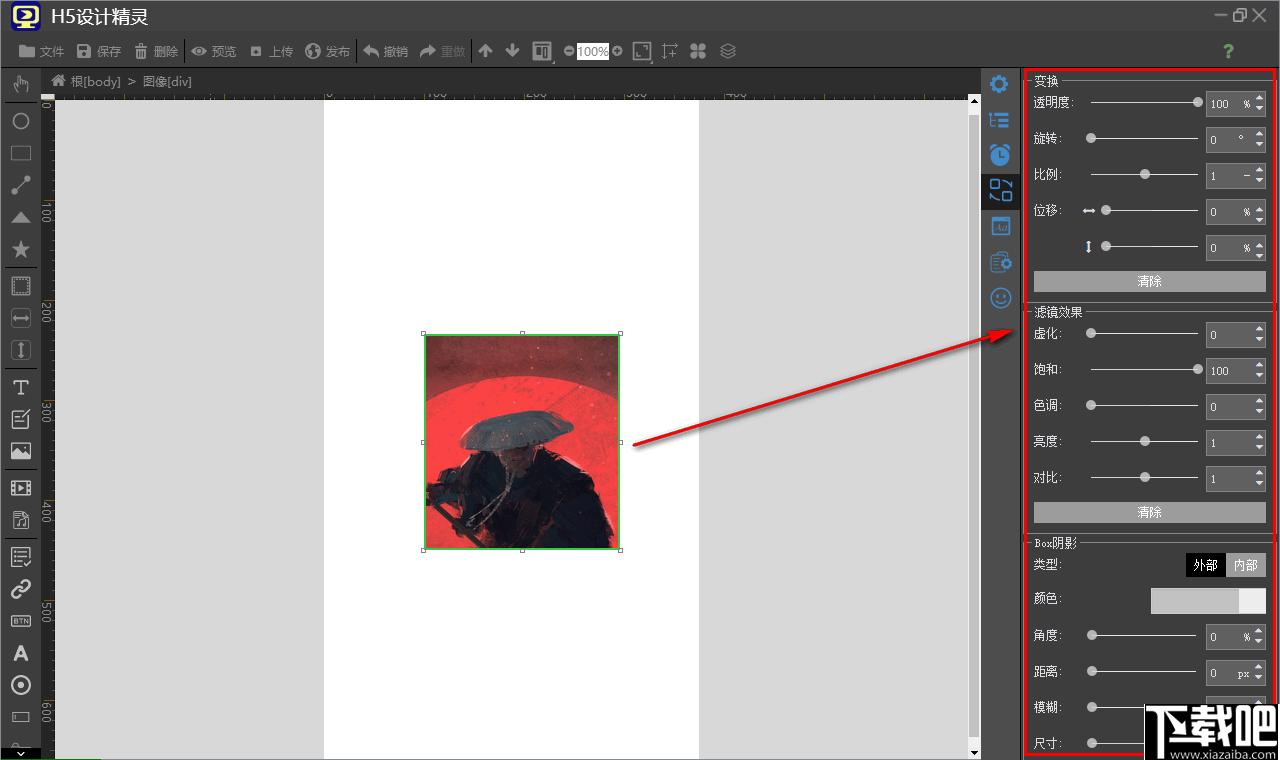Image resolution: width=1280 pixels, height=760 pixels.
Task: Select the image insert tool
Action: click(x=20, y=451)
